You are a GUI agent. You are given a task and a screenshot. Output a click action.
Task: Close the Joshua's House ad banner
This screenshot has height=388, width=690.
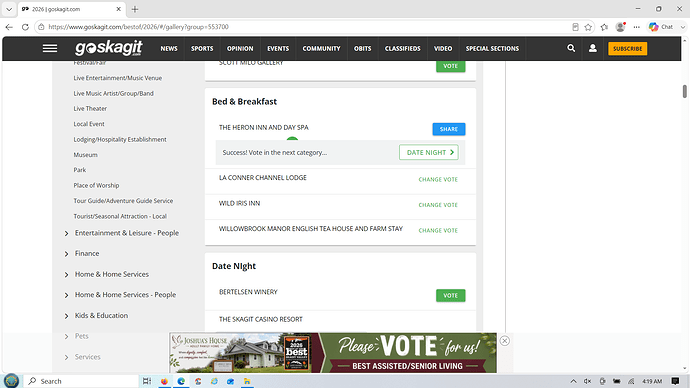pos(505,341)
